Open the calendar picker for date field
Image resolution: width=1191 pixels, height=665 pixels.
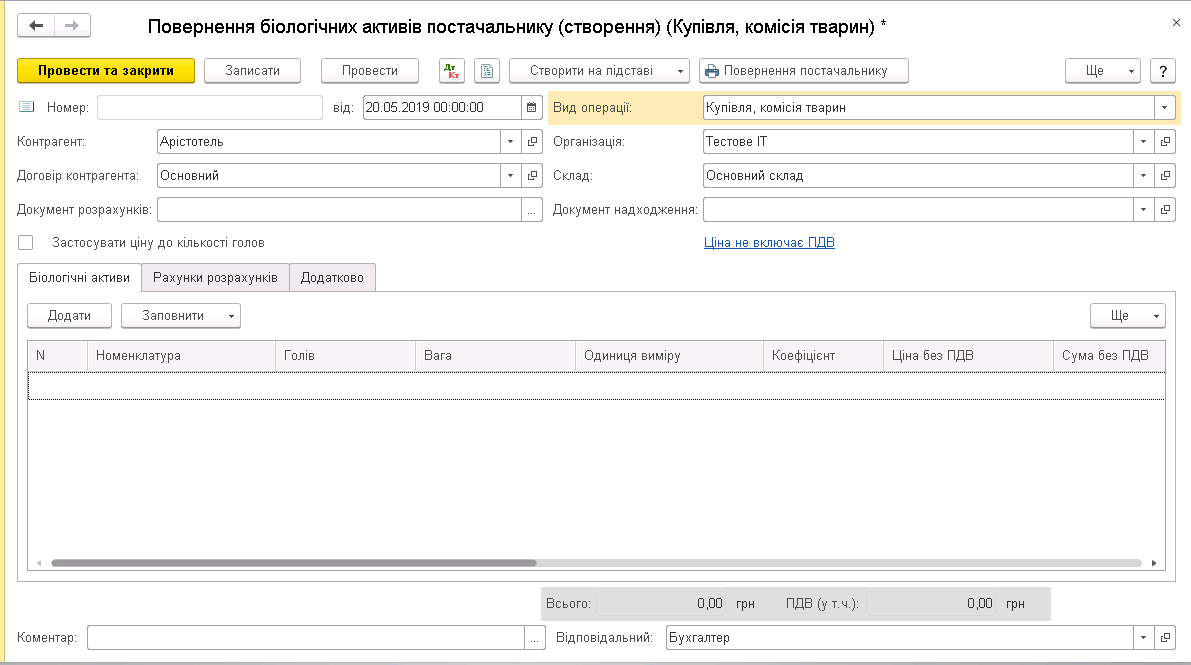[531, 107]
